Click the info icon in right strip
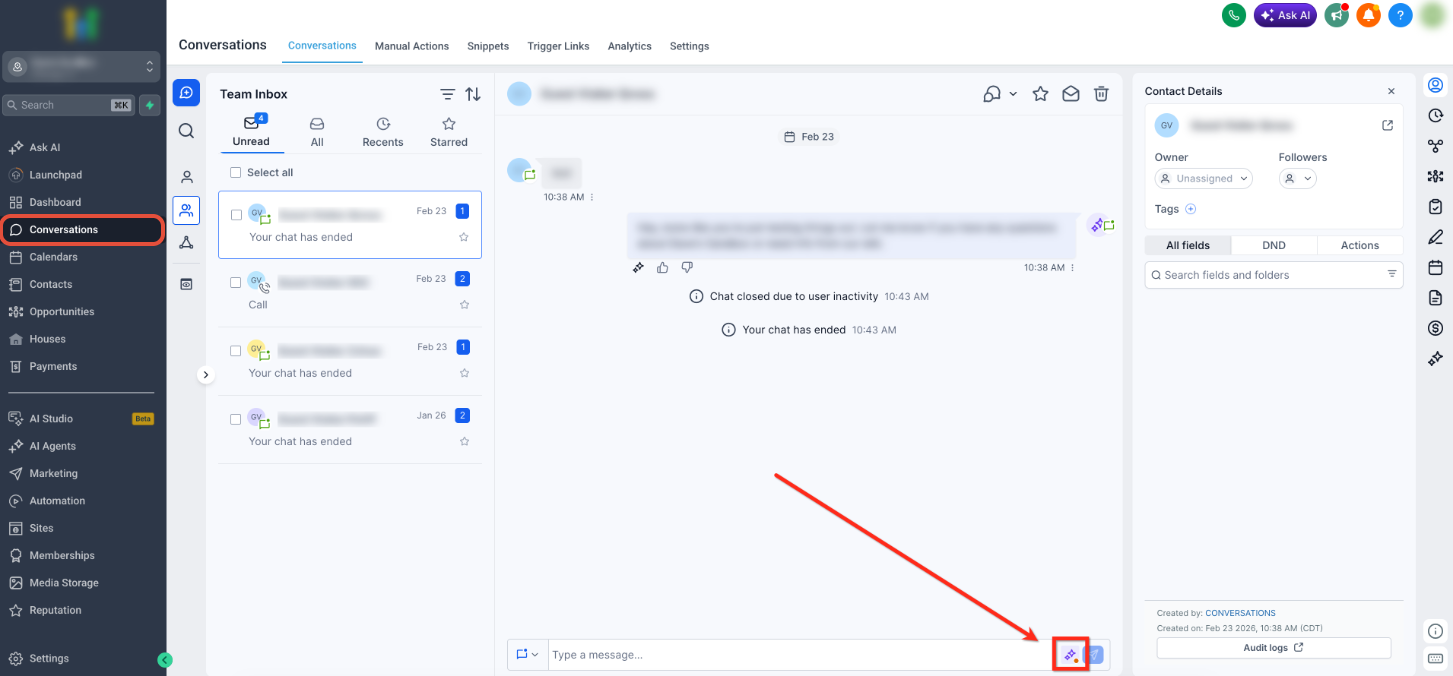Viewport: 1453px width, 676px height. coord(1436,630)
